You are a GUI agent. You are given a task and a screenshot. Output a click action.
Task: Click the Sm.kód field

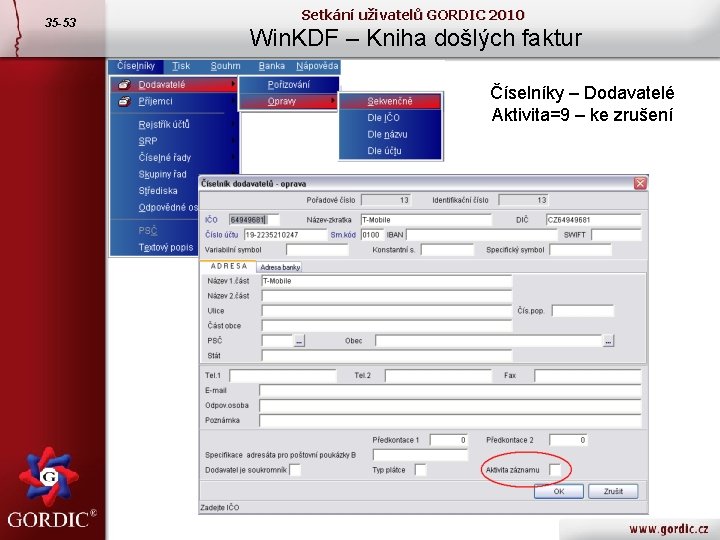coord(372,235)
